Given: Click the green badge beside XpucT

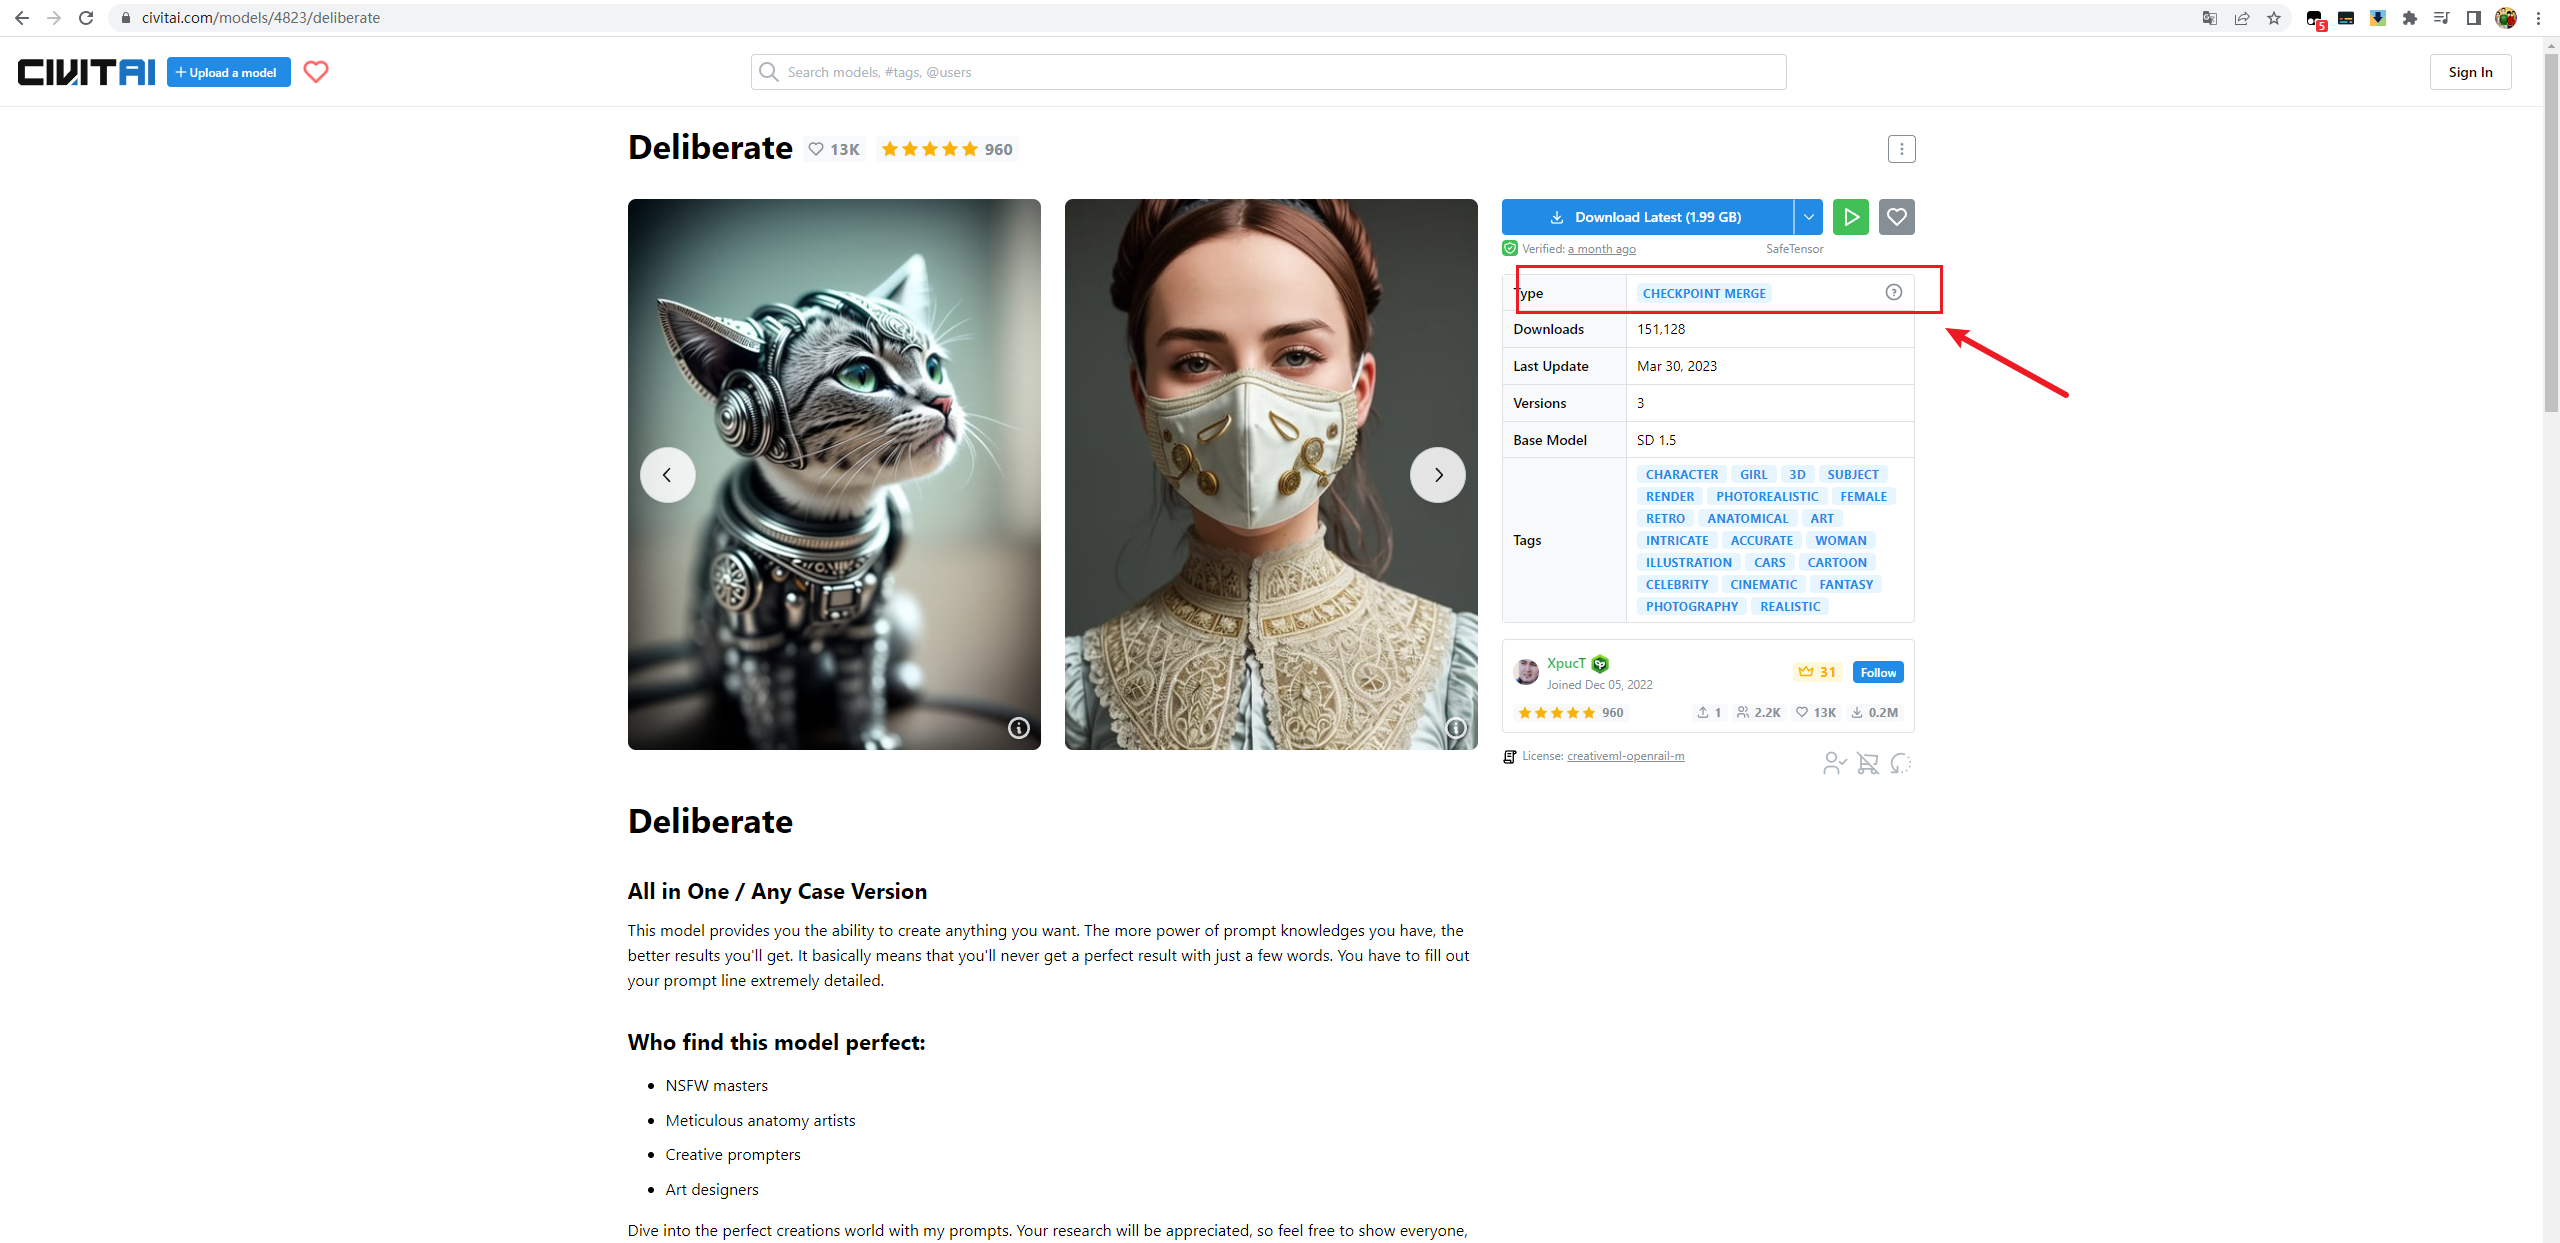Looking at the screenshot, I should (1600, 664).
